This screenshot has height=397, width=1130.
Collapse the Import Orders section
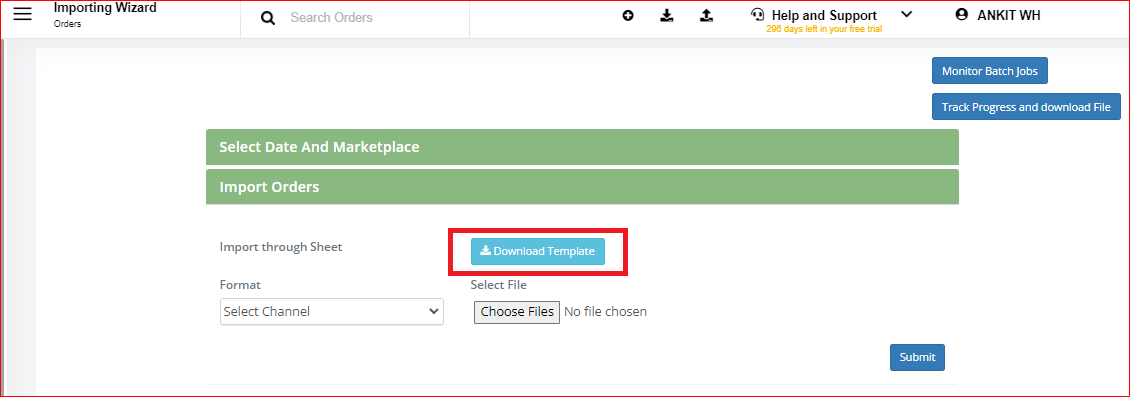tap(582, 187)
